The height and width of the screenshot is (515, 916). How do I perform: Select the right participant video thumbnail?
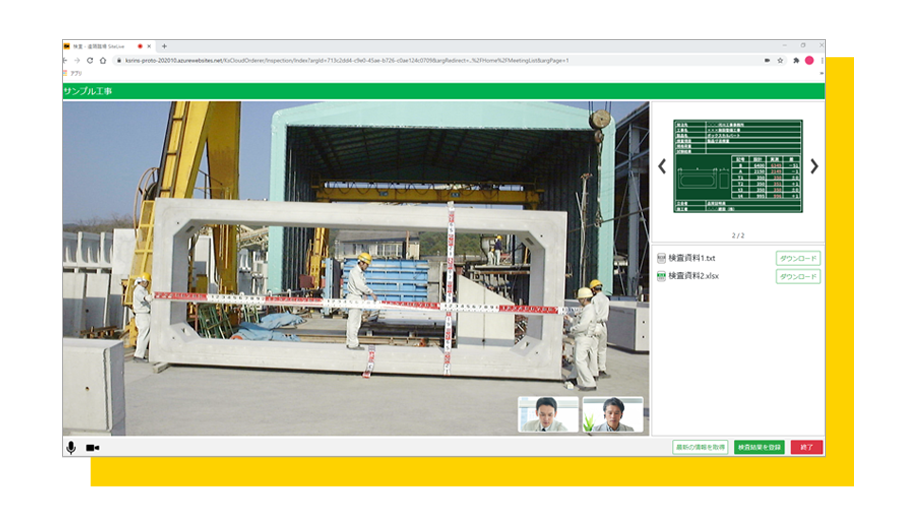612,415
